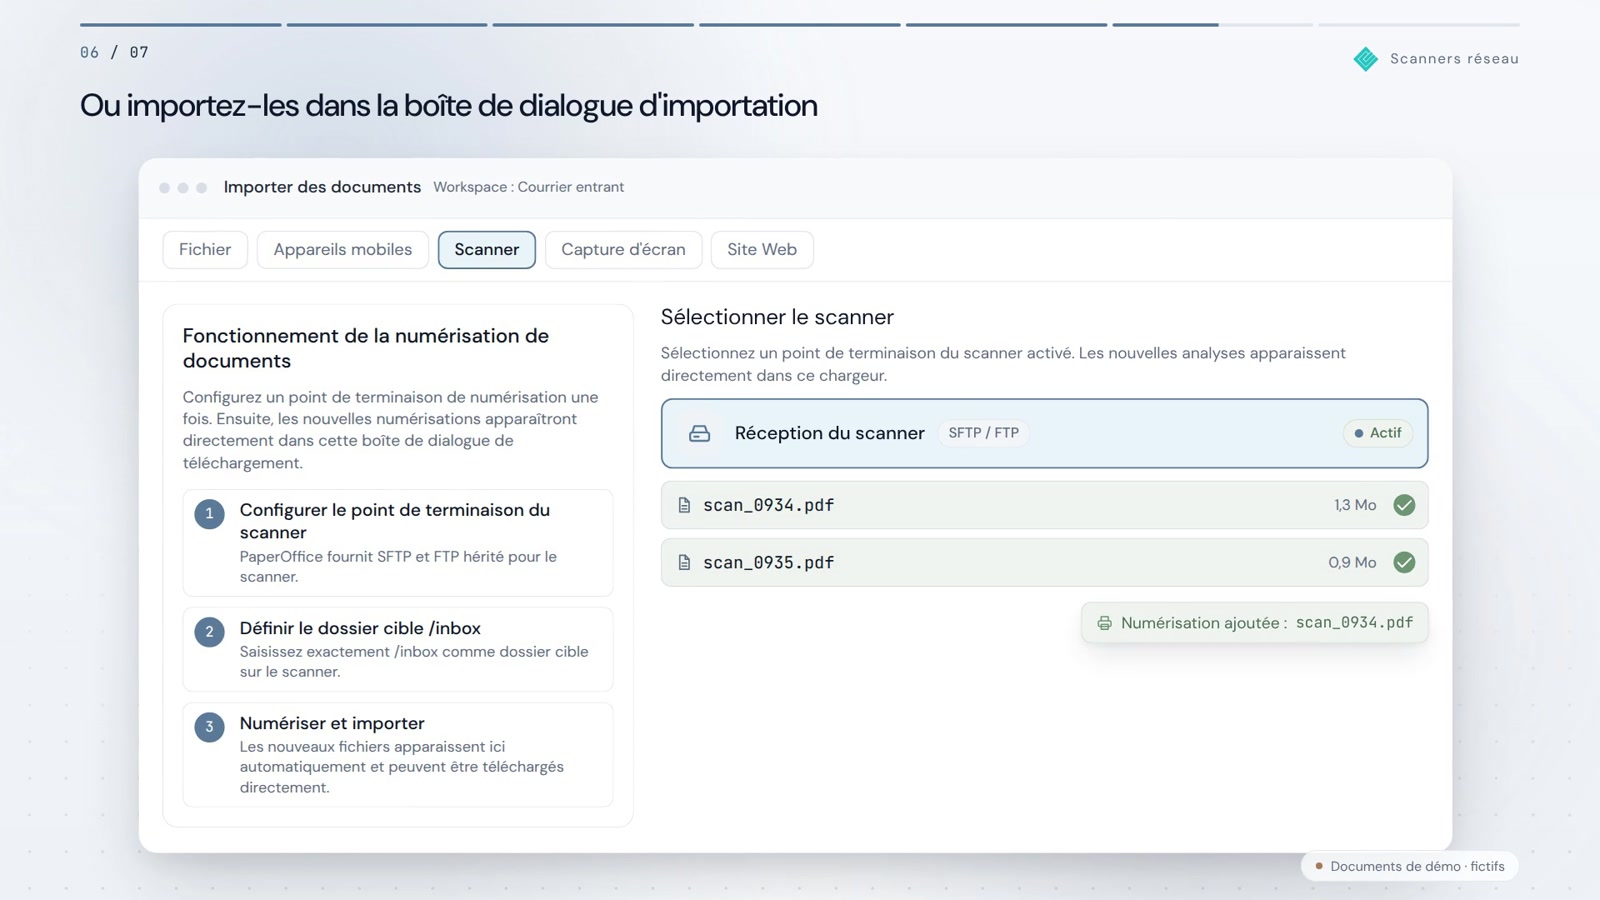The image size is (1600, 900).
Task: Click the Numérisation ajoutée notification
Action: point(1254,623)
